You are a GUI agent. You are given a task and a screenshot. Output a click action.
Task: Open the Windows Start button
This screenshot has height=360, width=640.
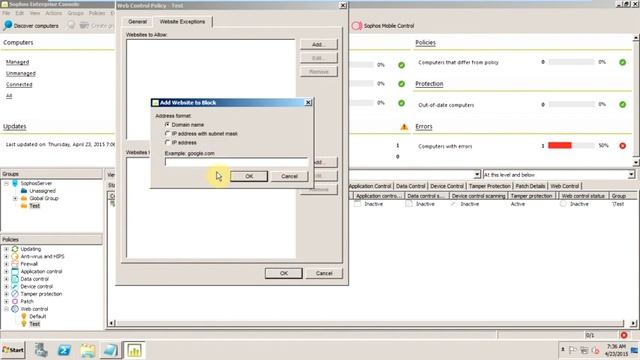click(13, 350)
